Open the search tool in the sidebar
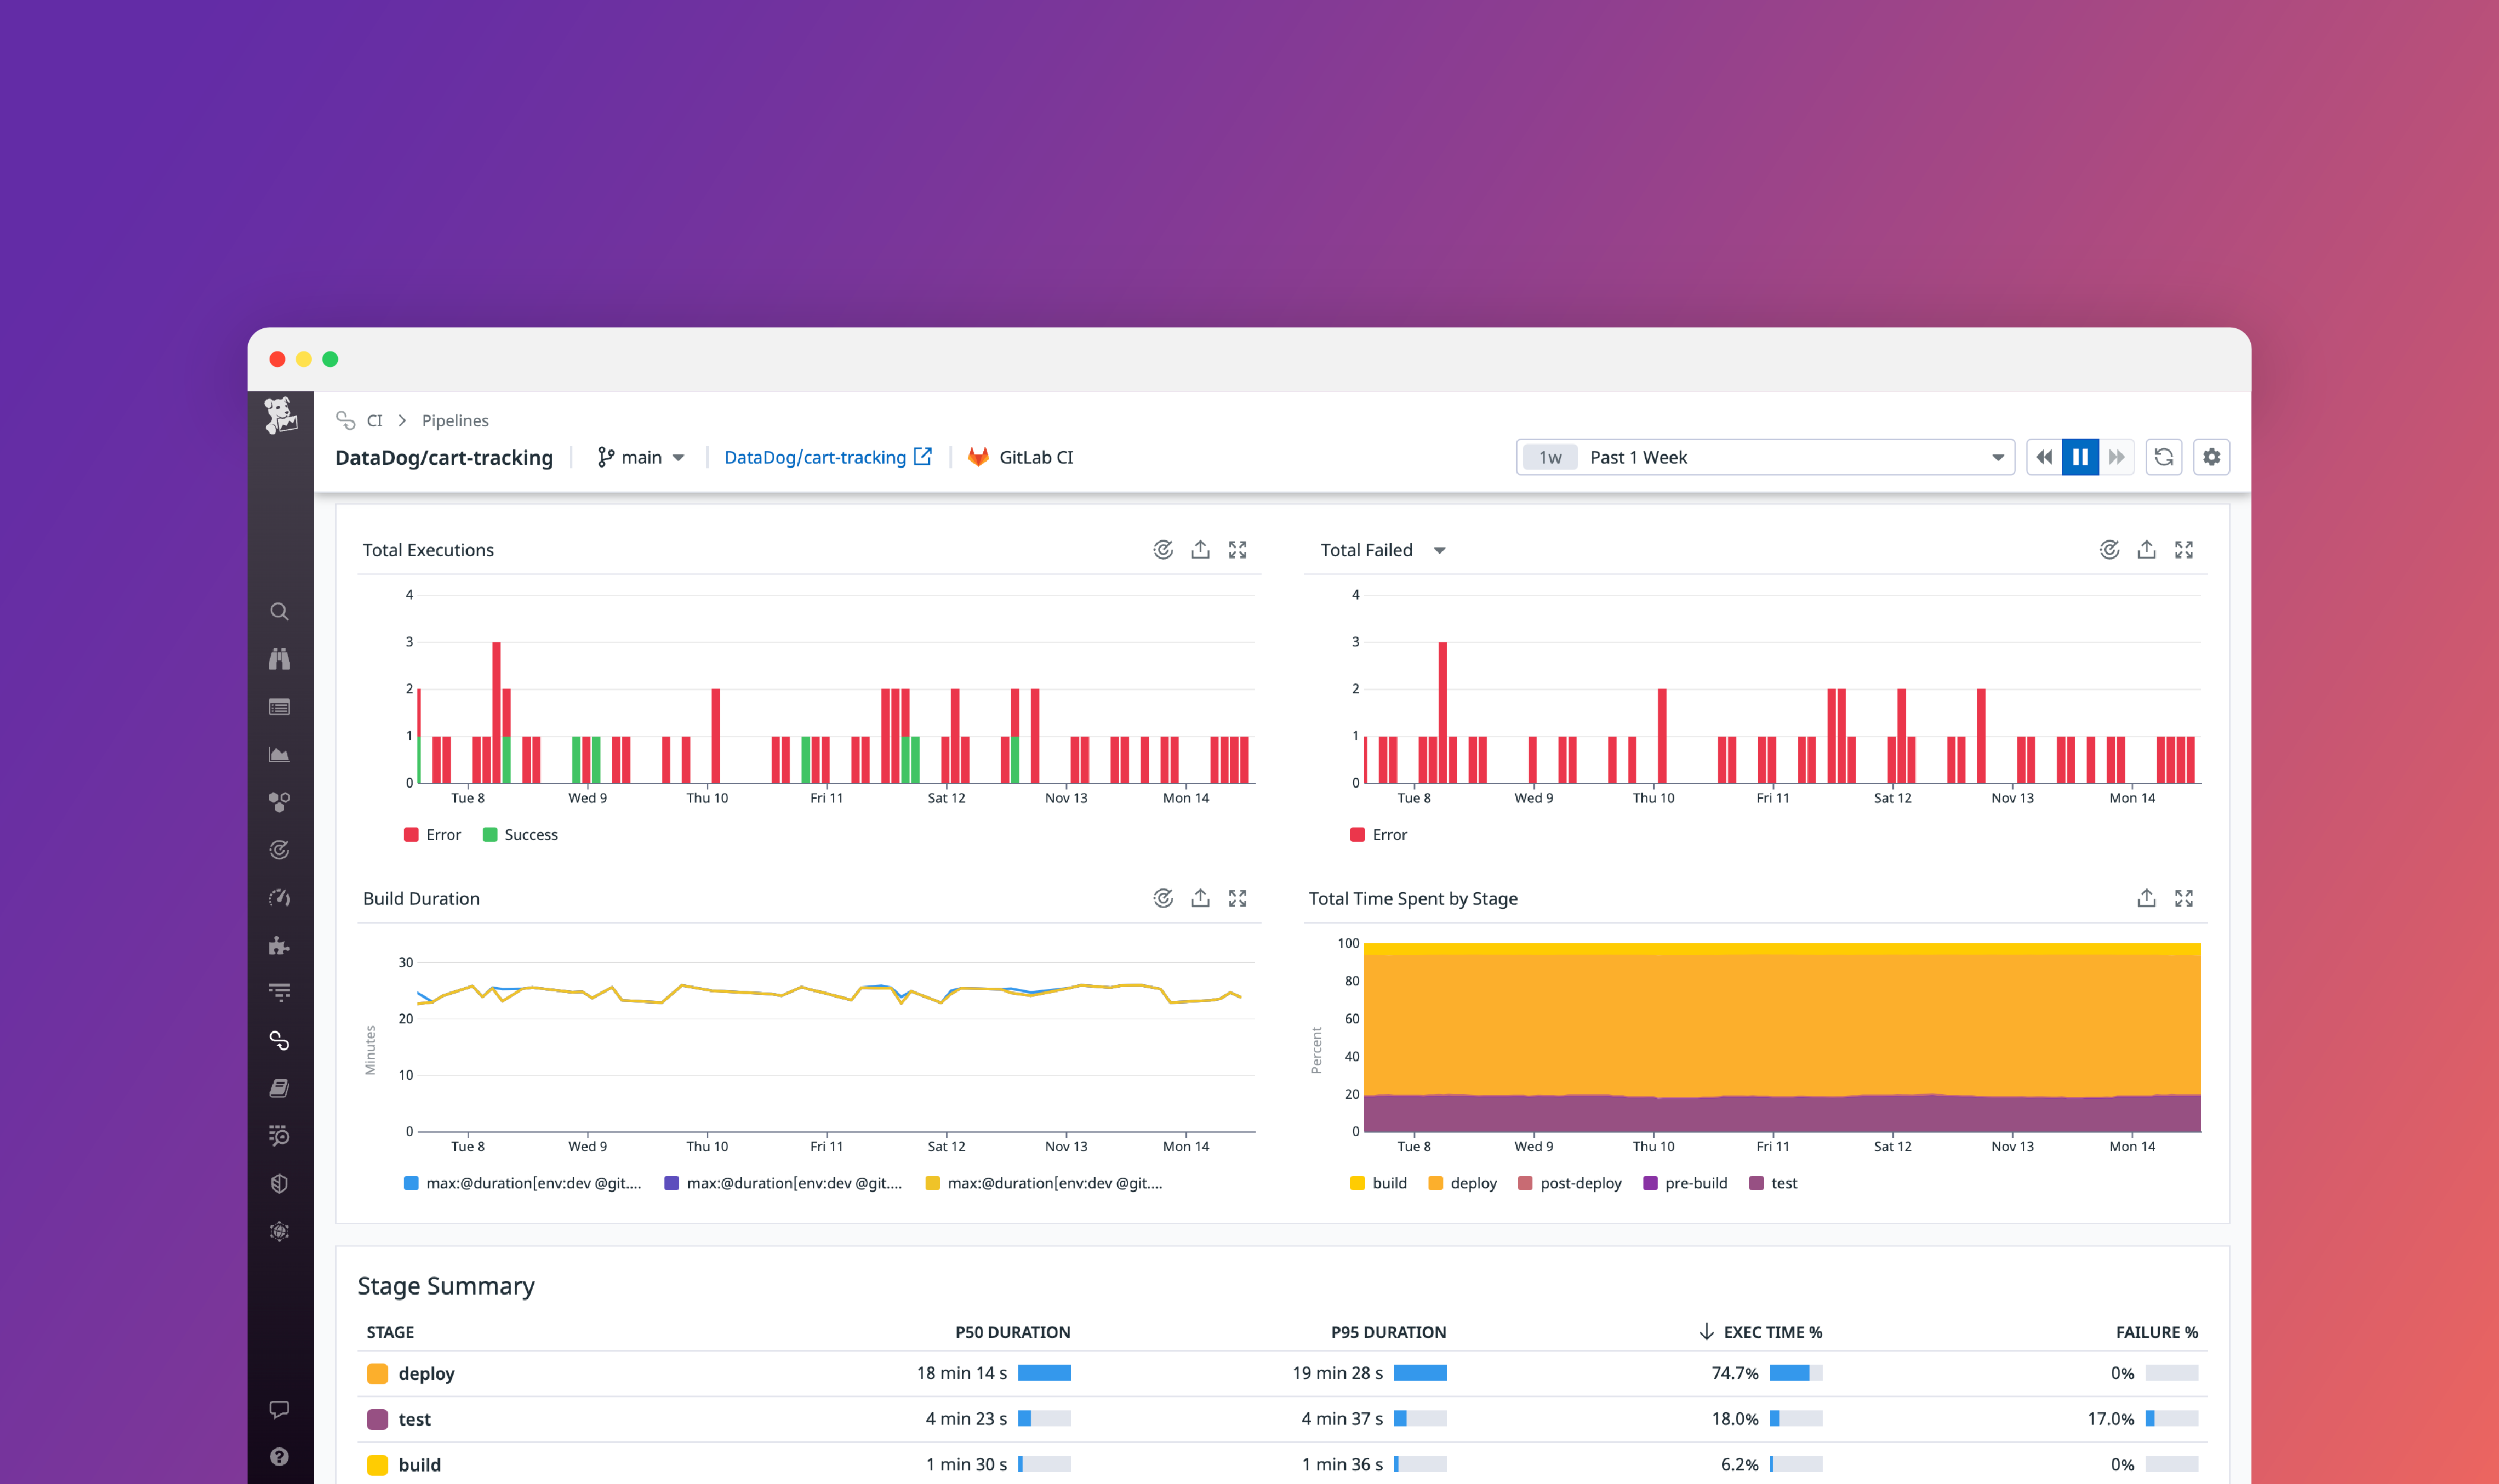The width and height of the screenshot is (2499, 1484). click(x=280, y=611)
